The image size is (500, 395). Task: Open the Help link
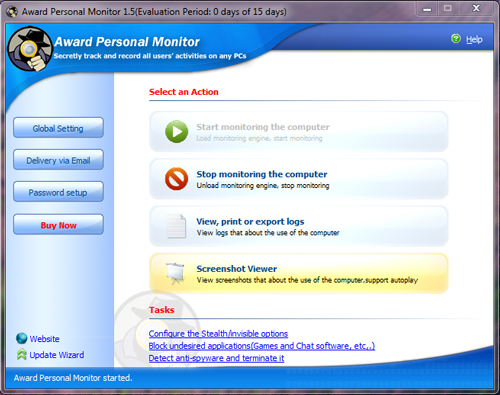click(474, 39)
